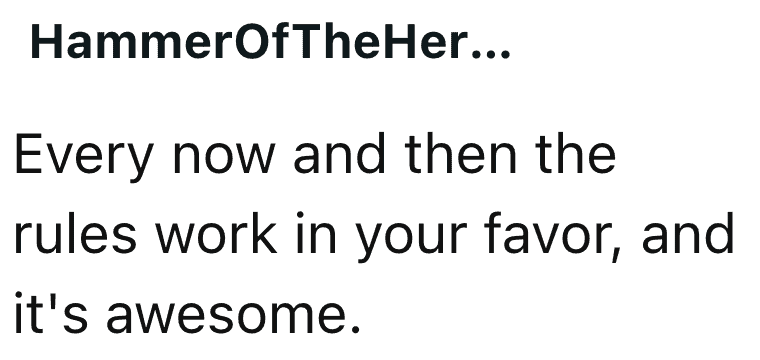Click the "Hammer" part of the username
Screen dimensions: 760x360
click(132, 42)
